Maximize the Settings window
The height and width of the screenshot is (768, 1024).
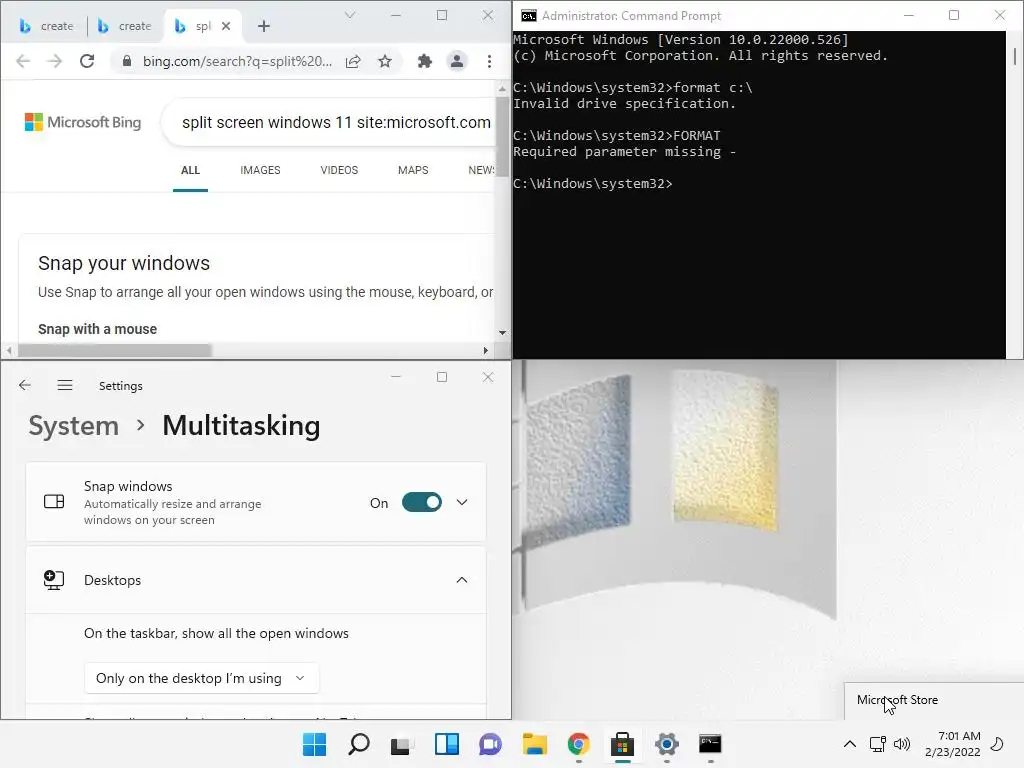point(442,377)
